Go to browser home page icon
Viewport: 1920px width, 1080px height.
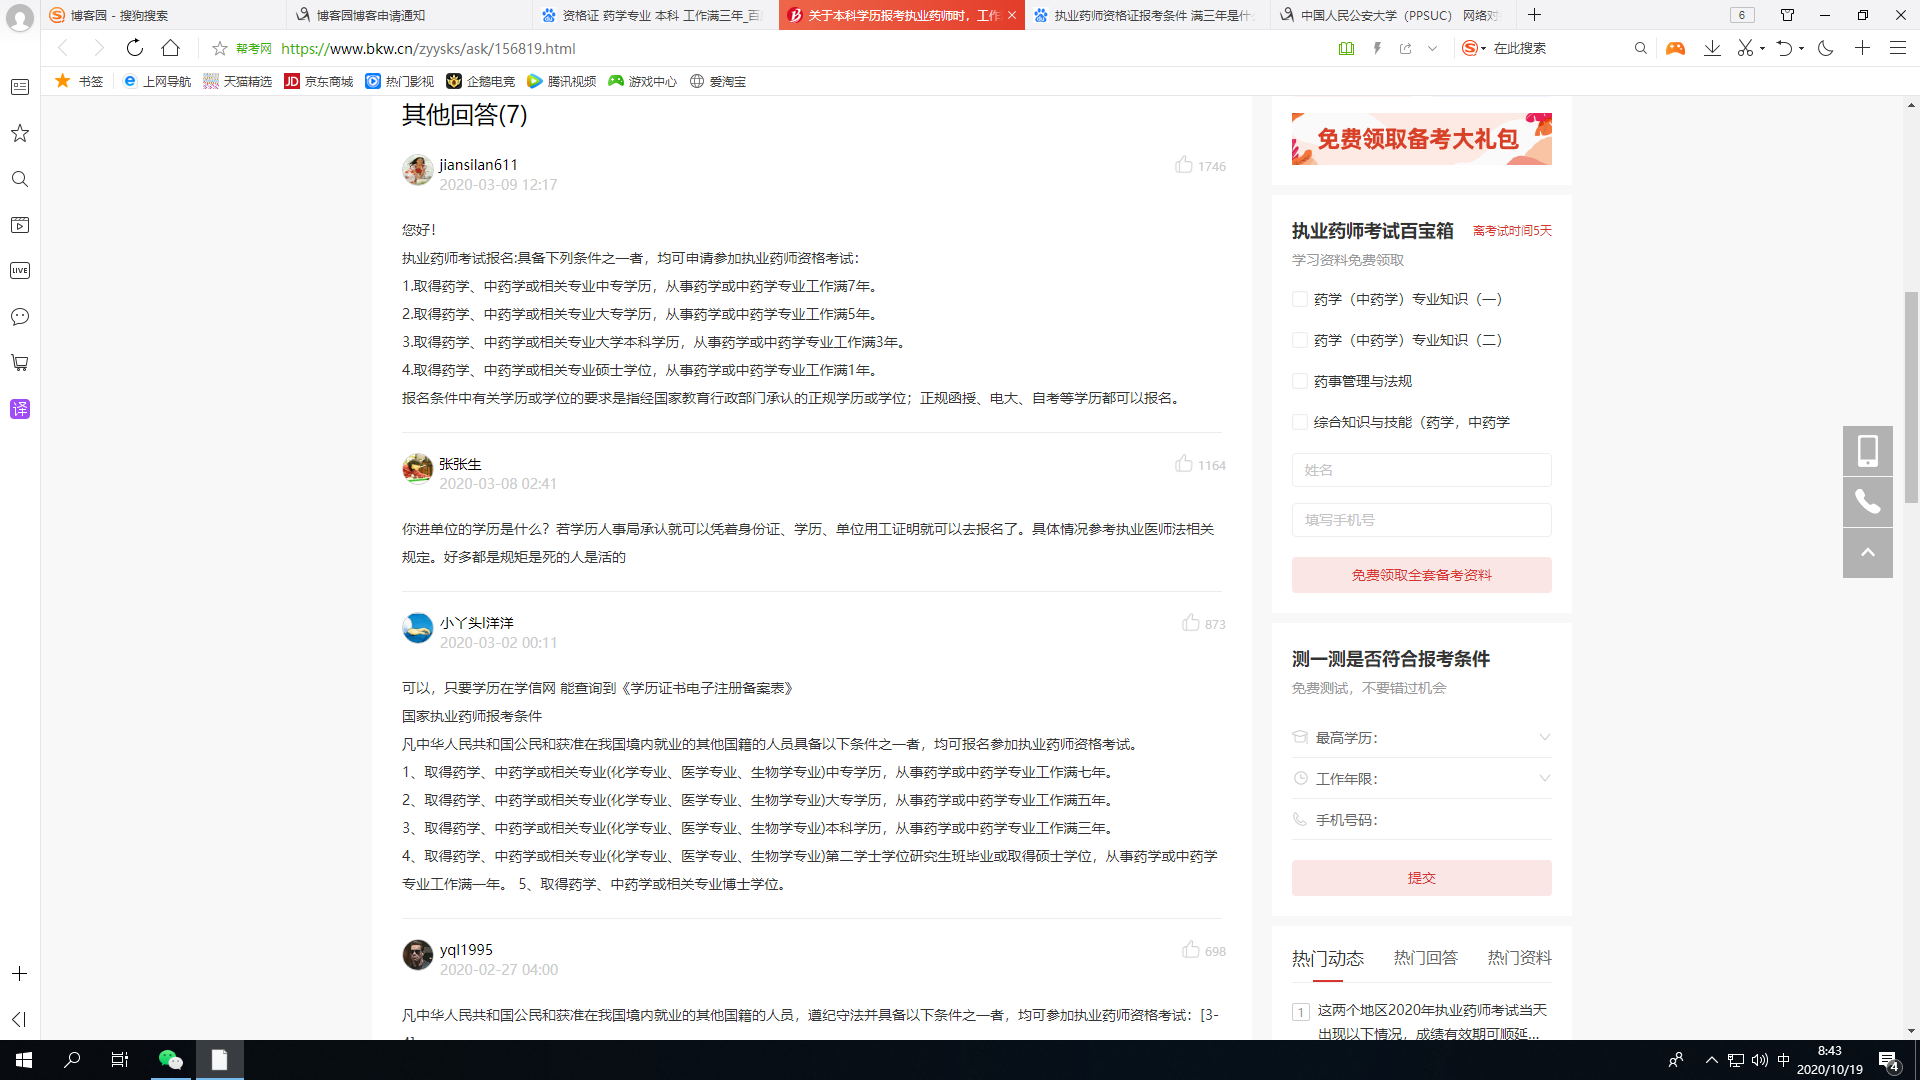pos(171,48)
